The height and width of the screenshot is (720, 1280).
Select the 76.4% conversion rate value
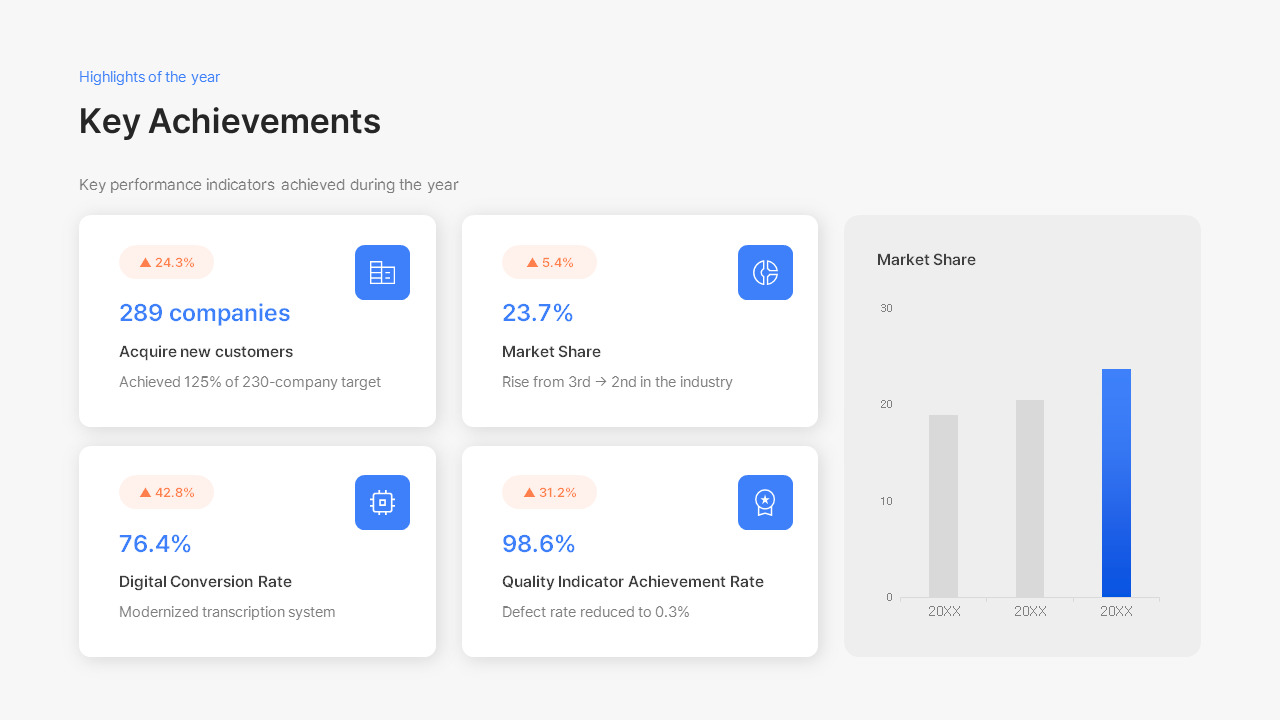[x=155, y=543]
